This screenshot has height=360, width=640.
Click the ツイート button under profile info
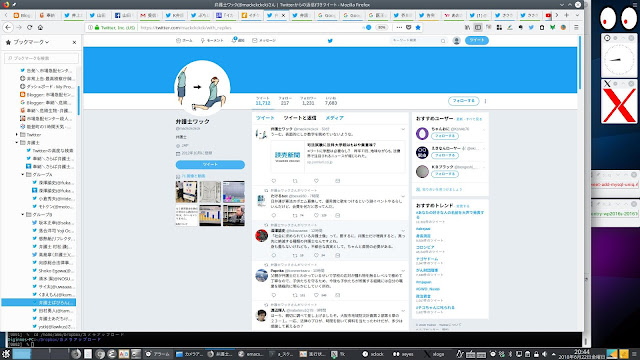(x=210, y=164)
